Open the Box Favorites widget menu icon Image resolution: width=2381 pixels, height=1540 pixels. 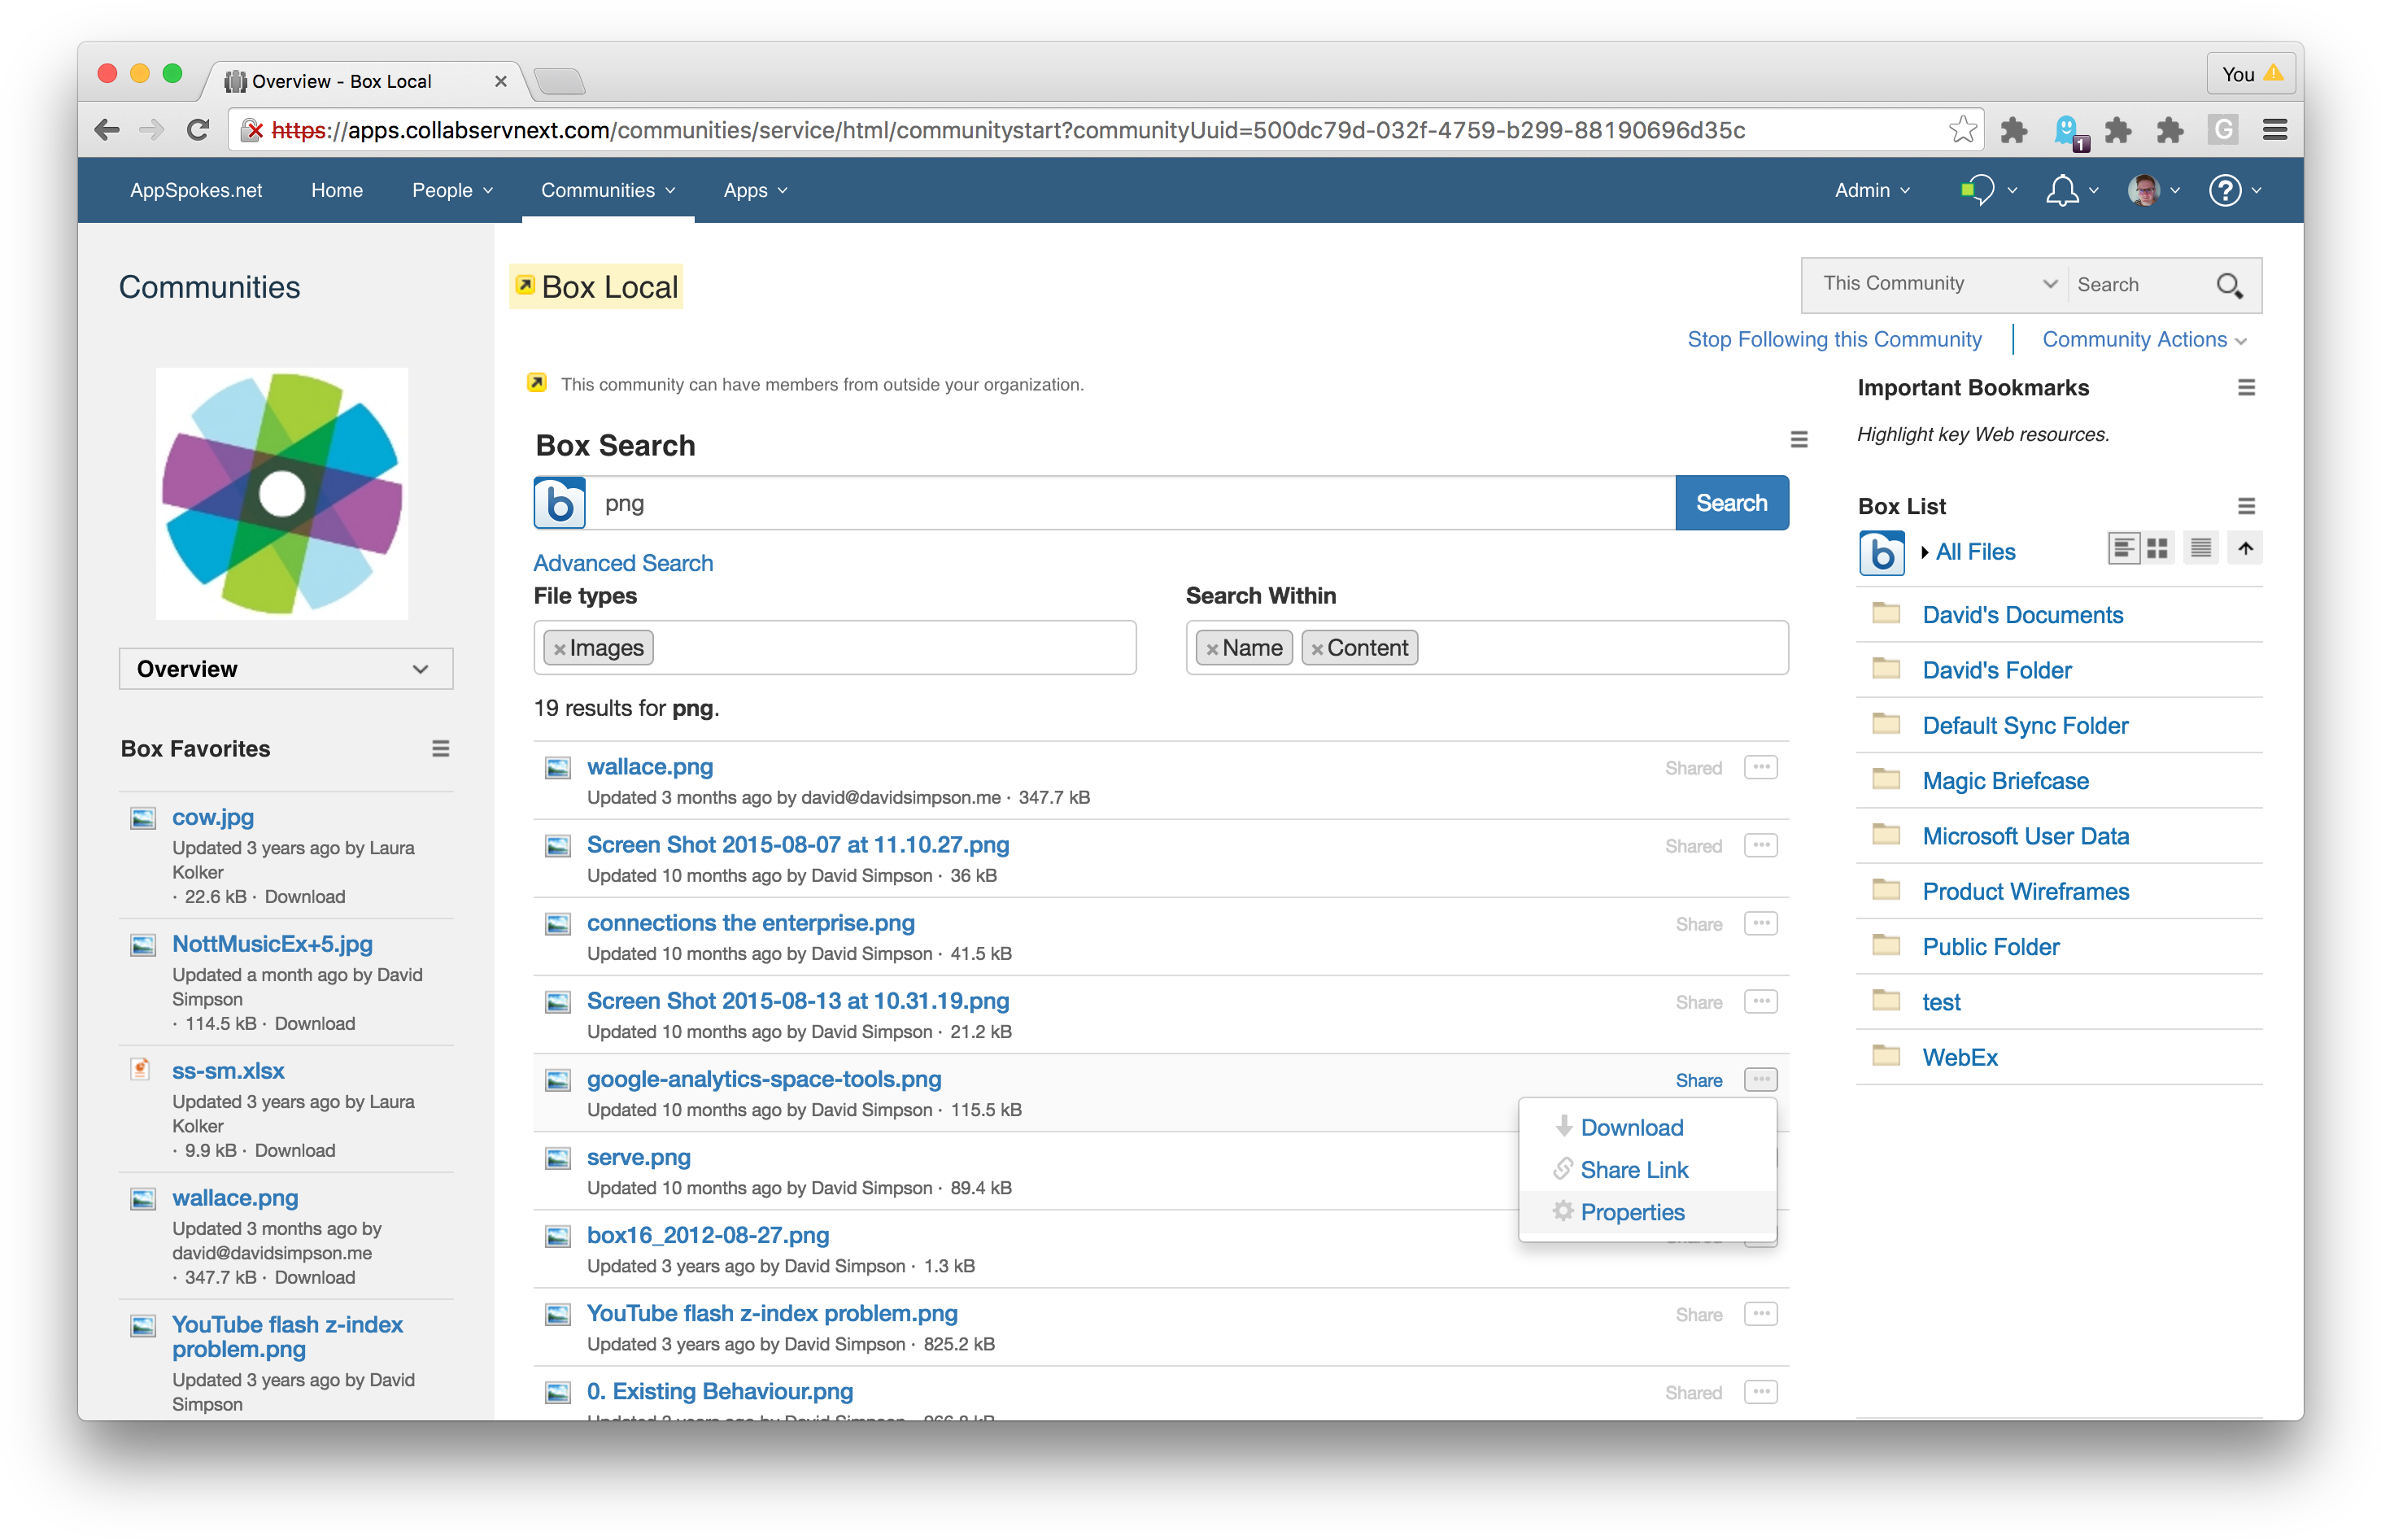[440, 749]
